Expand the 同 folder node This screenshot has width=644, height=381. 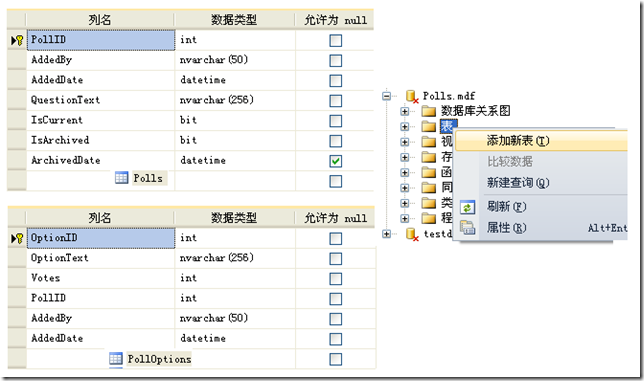405,188
